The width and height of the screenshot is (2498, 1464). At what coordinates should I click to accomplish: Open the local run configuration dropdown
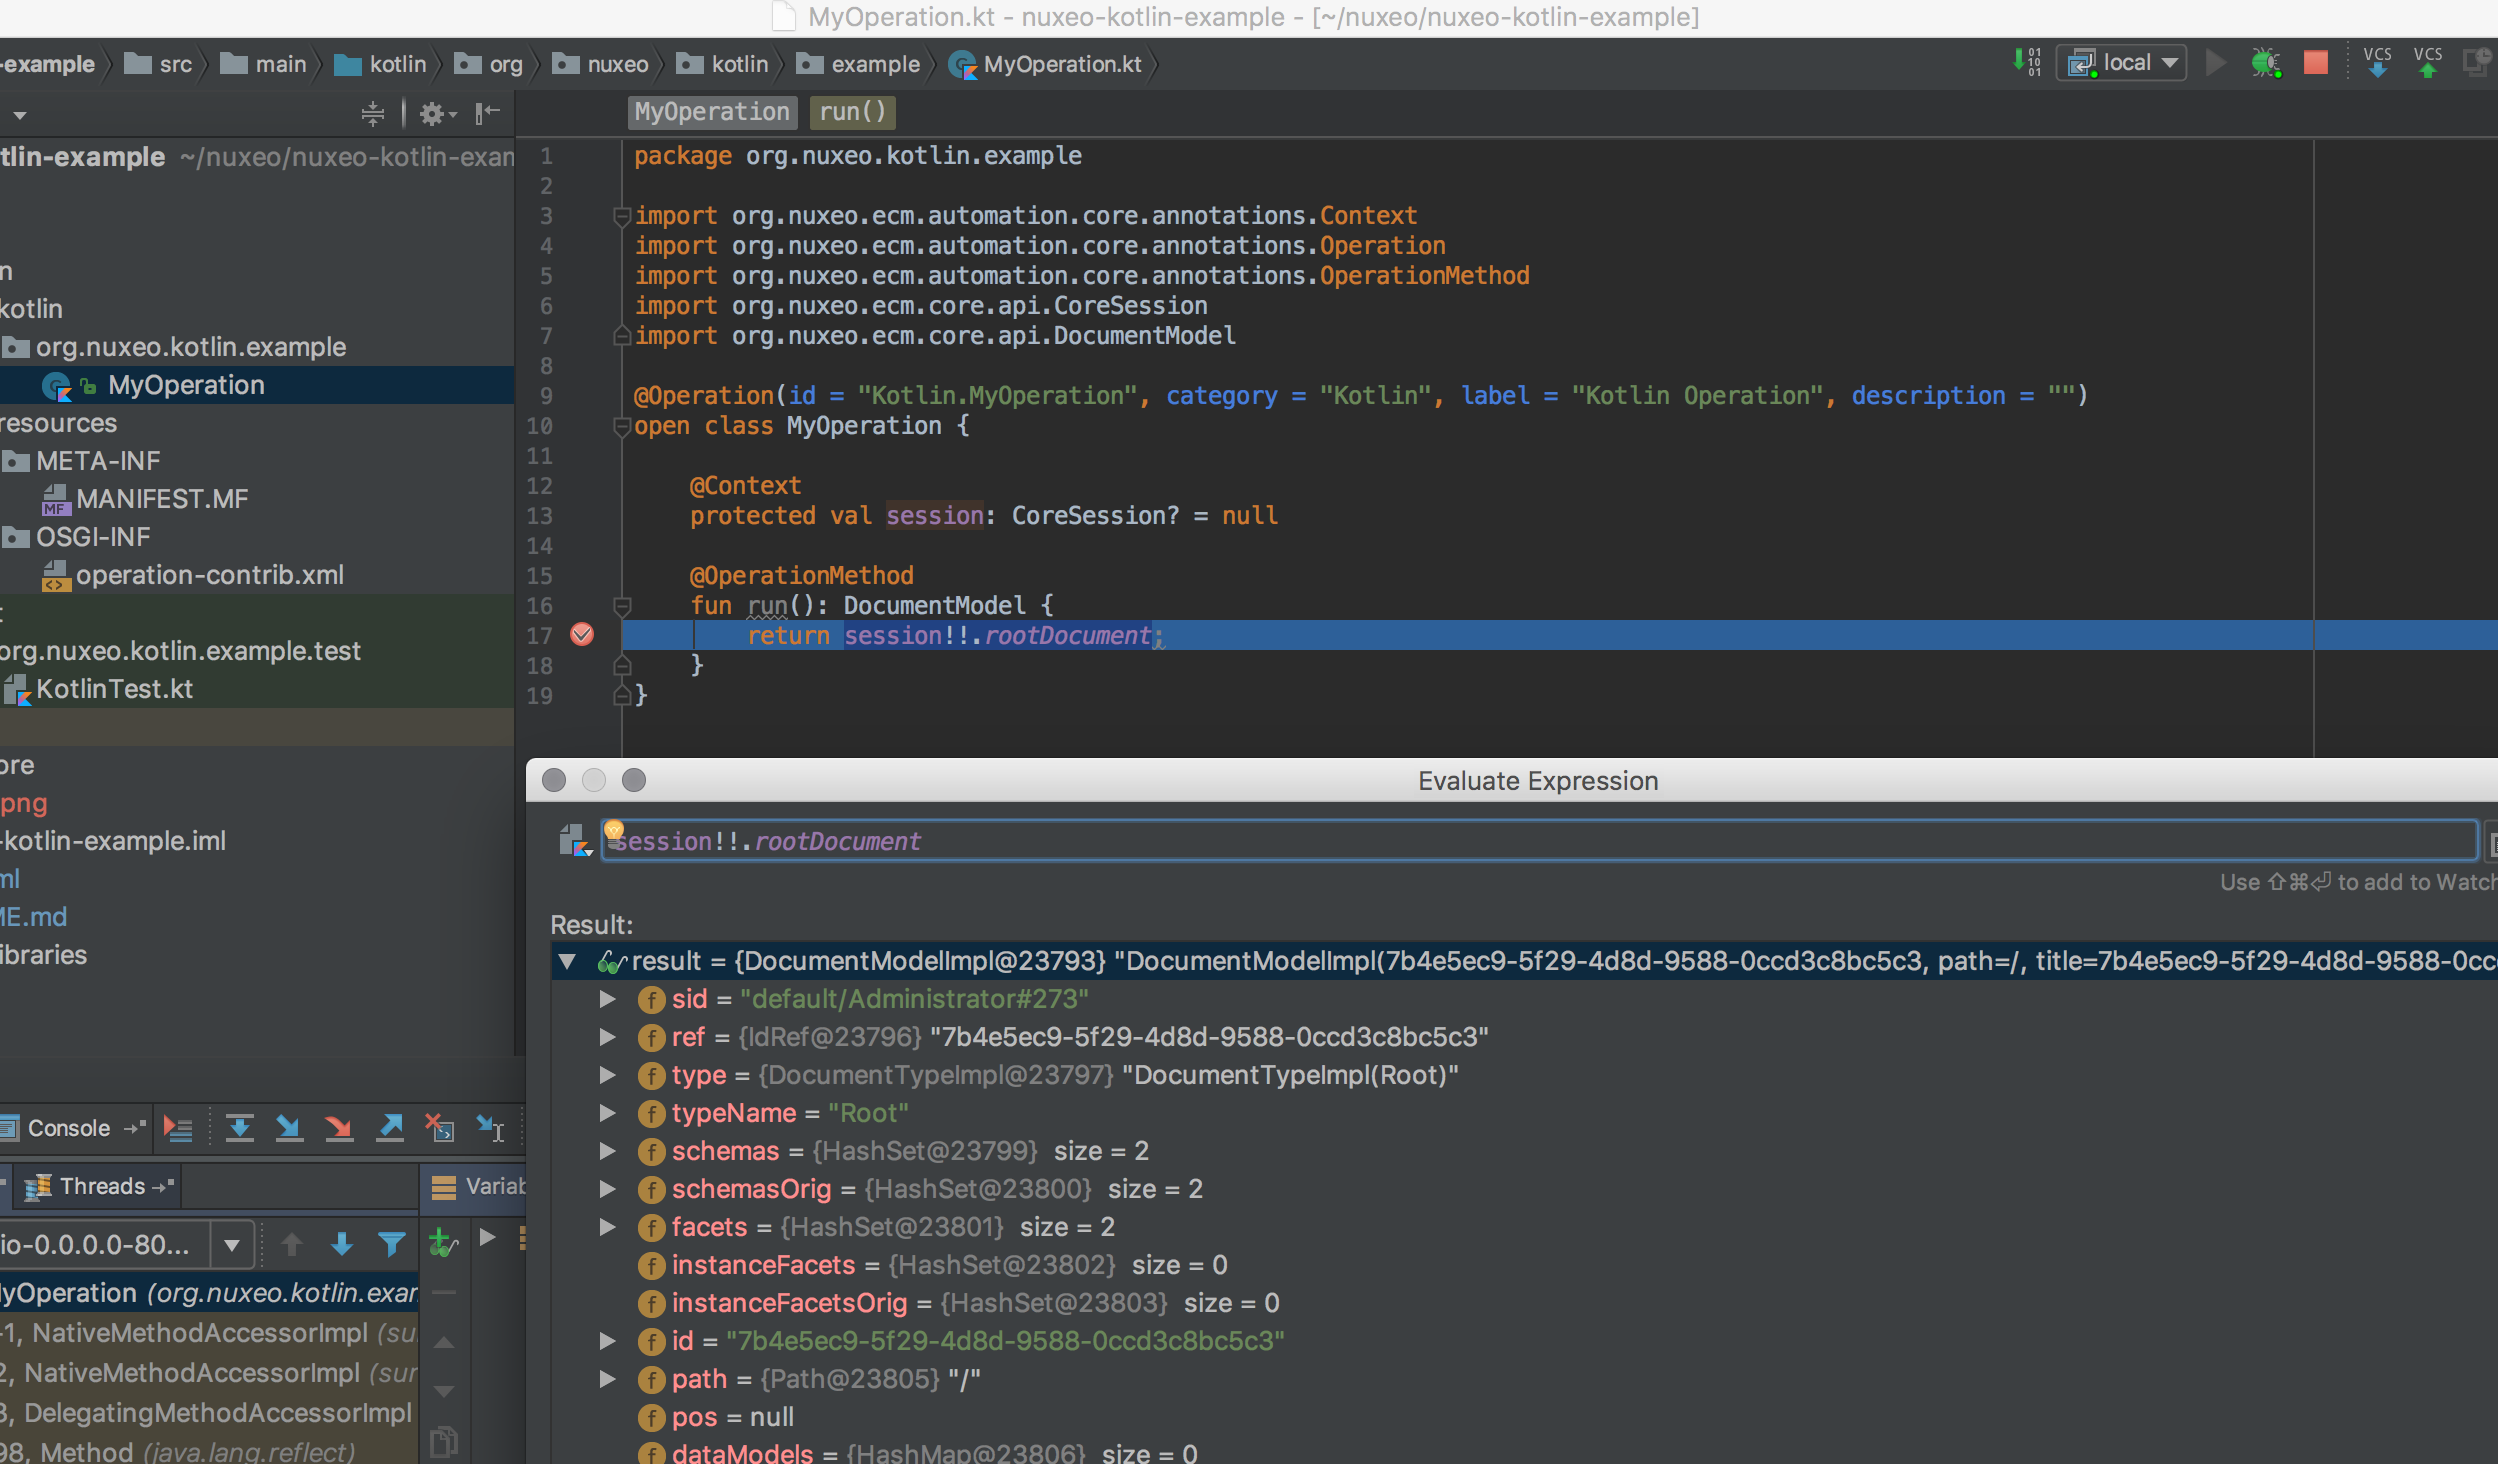2122,63
